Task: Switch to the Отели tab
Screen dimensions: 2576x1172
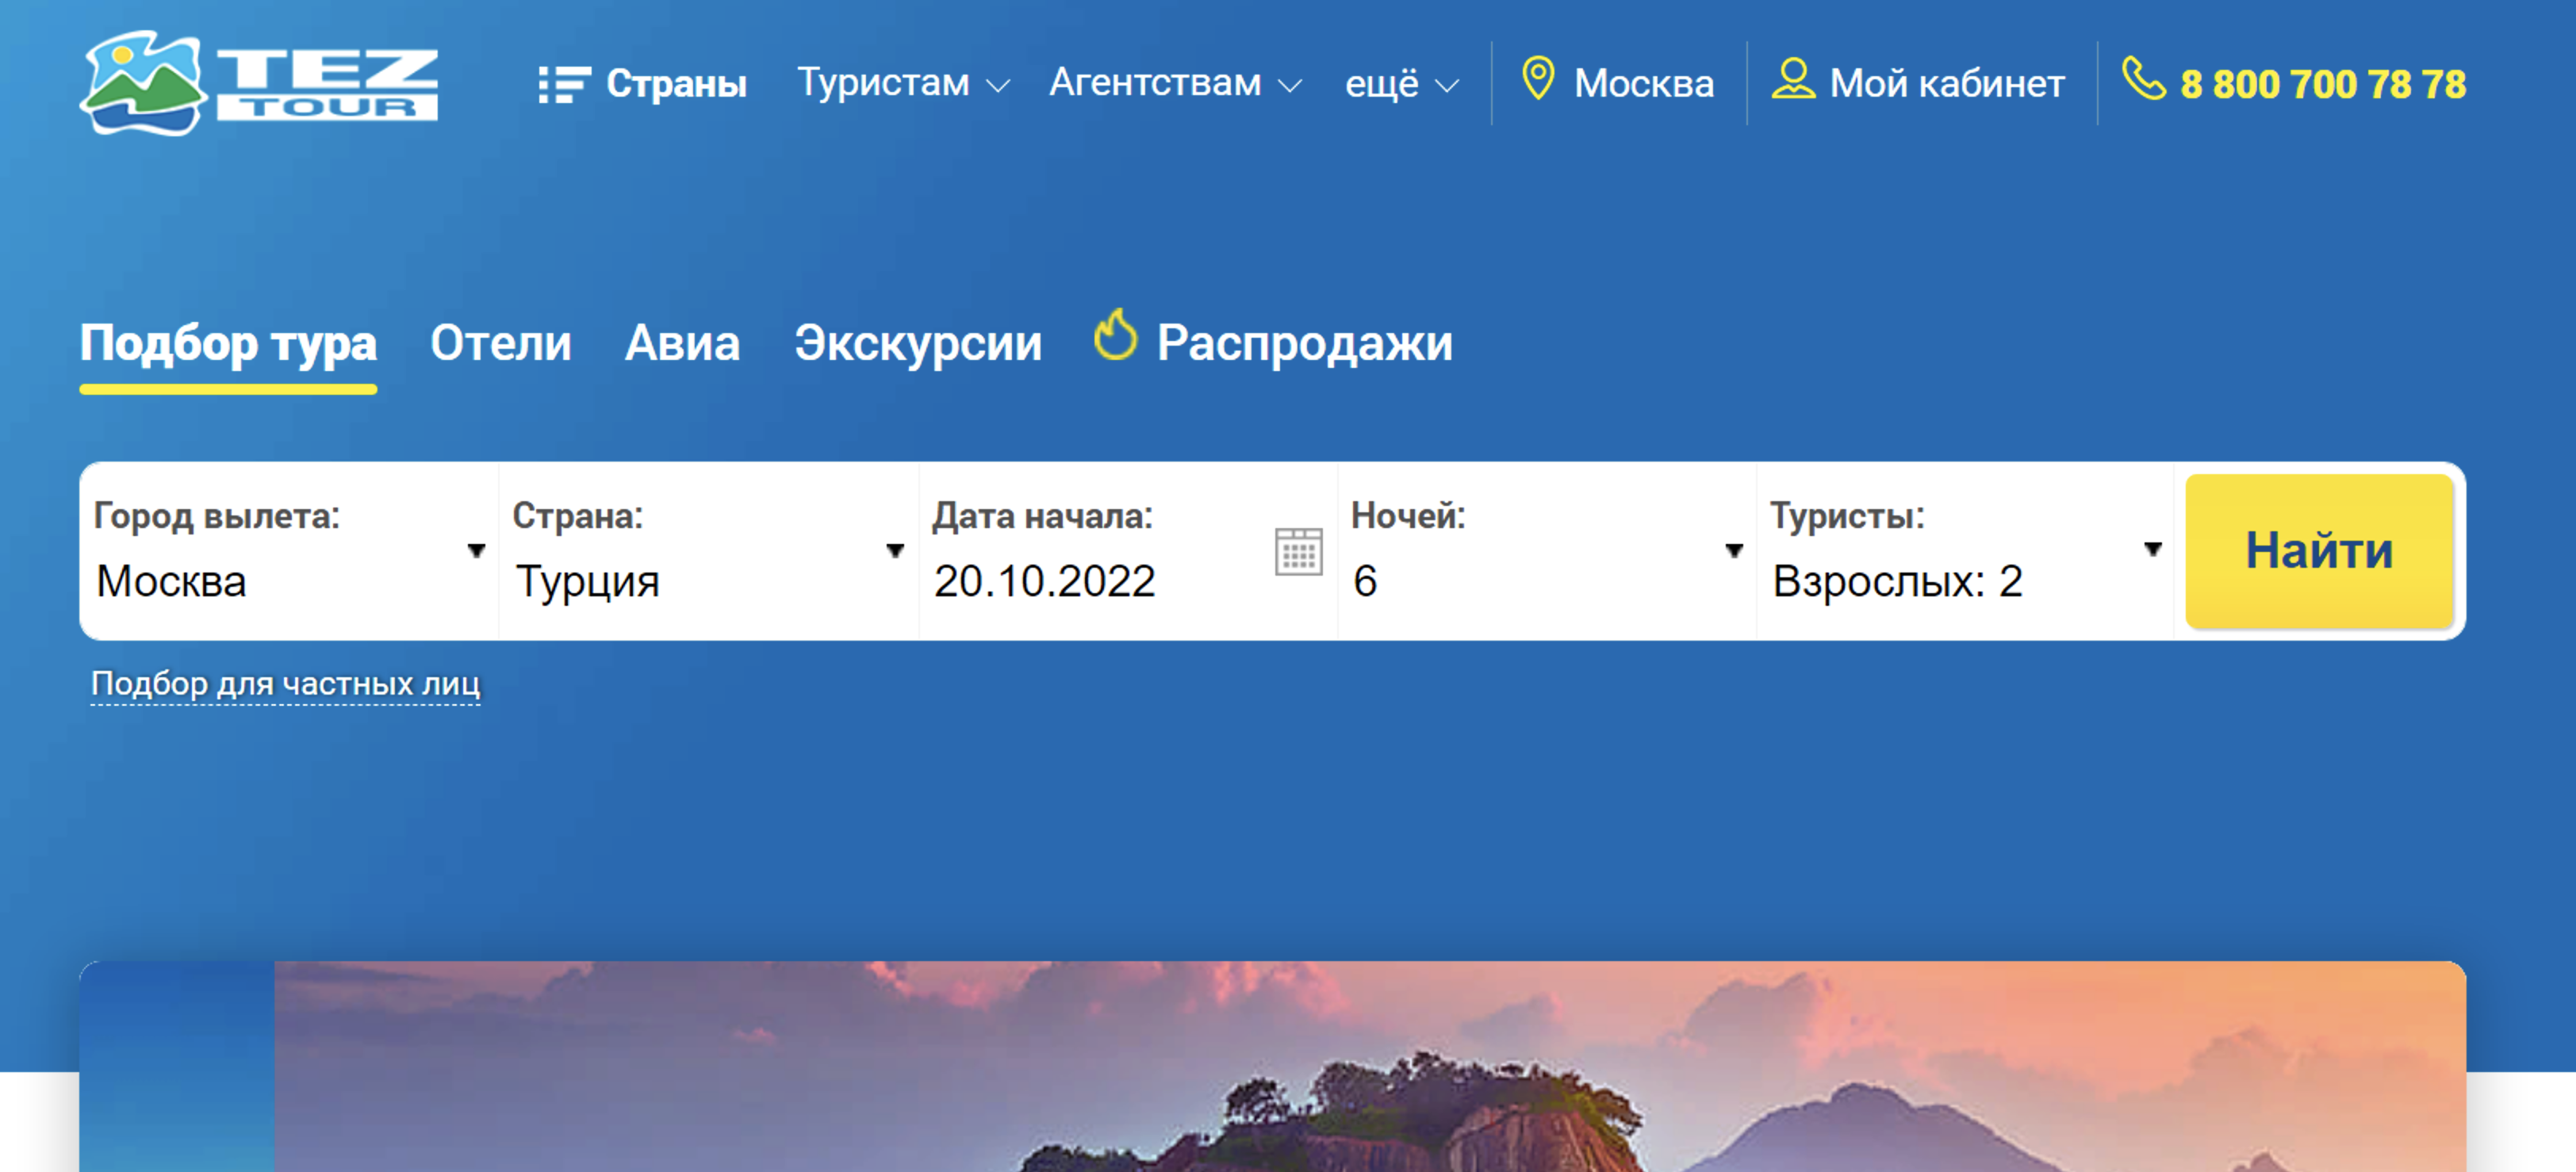Action: pyautogui.click(x=500, y=343)
